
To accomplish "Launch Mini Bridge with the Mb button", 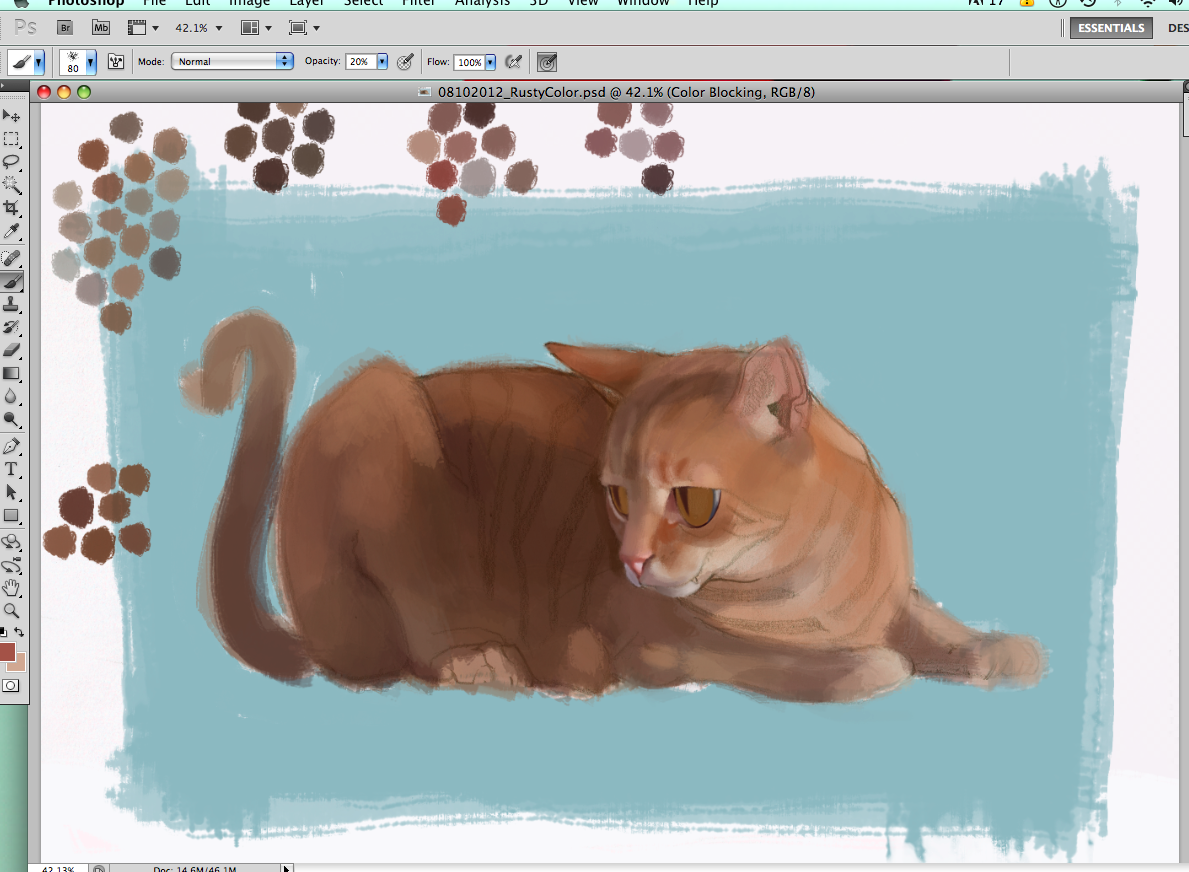I will tap(100, 27).
